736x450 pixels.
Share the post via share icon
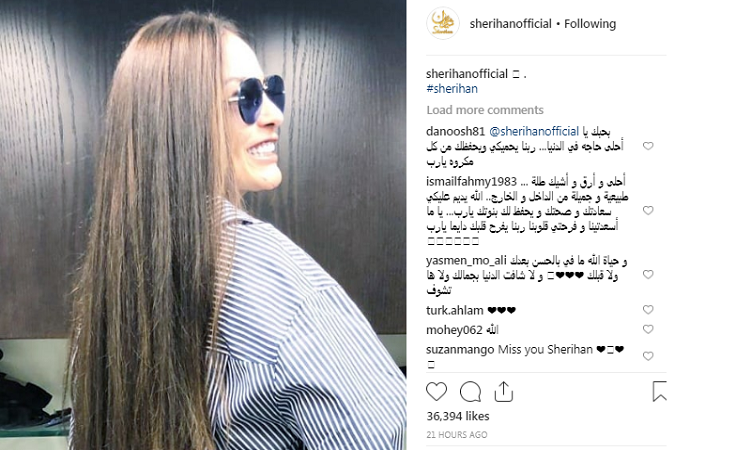pyautogui.click(x=504, y=391)
